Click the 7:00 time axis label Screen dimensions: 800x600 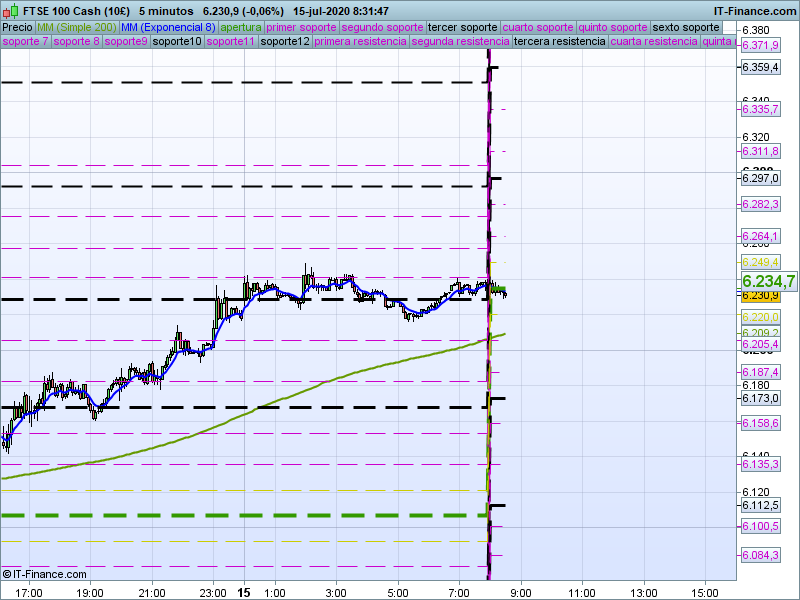459,593
